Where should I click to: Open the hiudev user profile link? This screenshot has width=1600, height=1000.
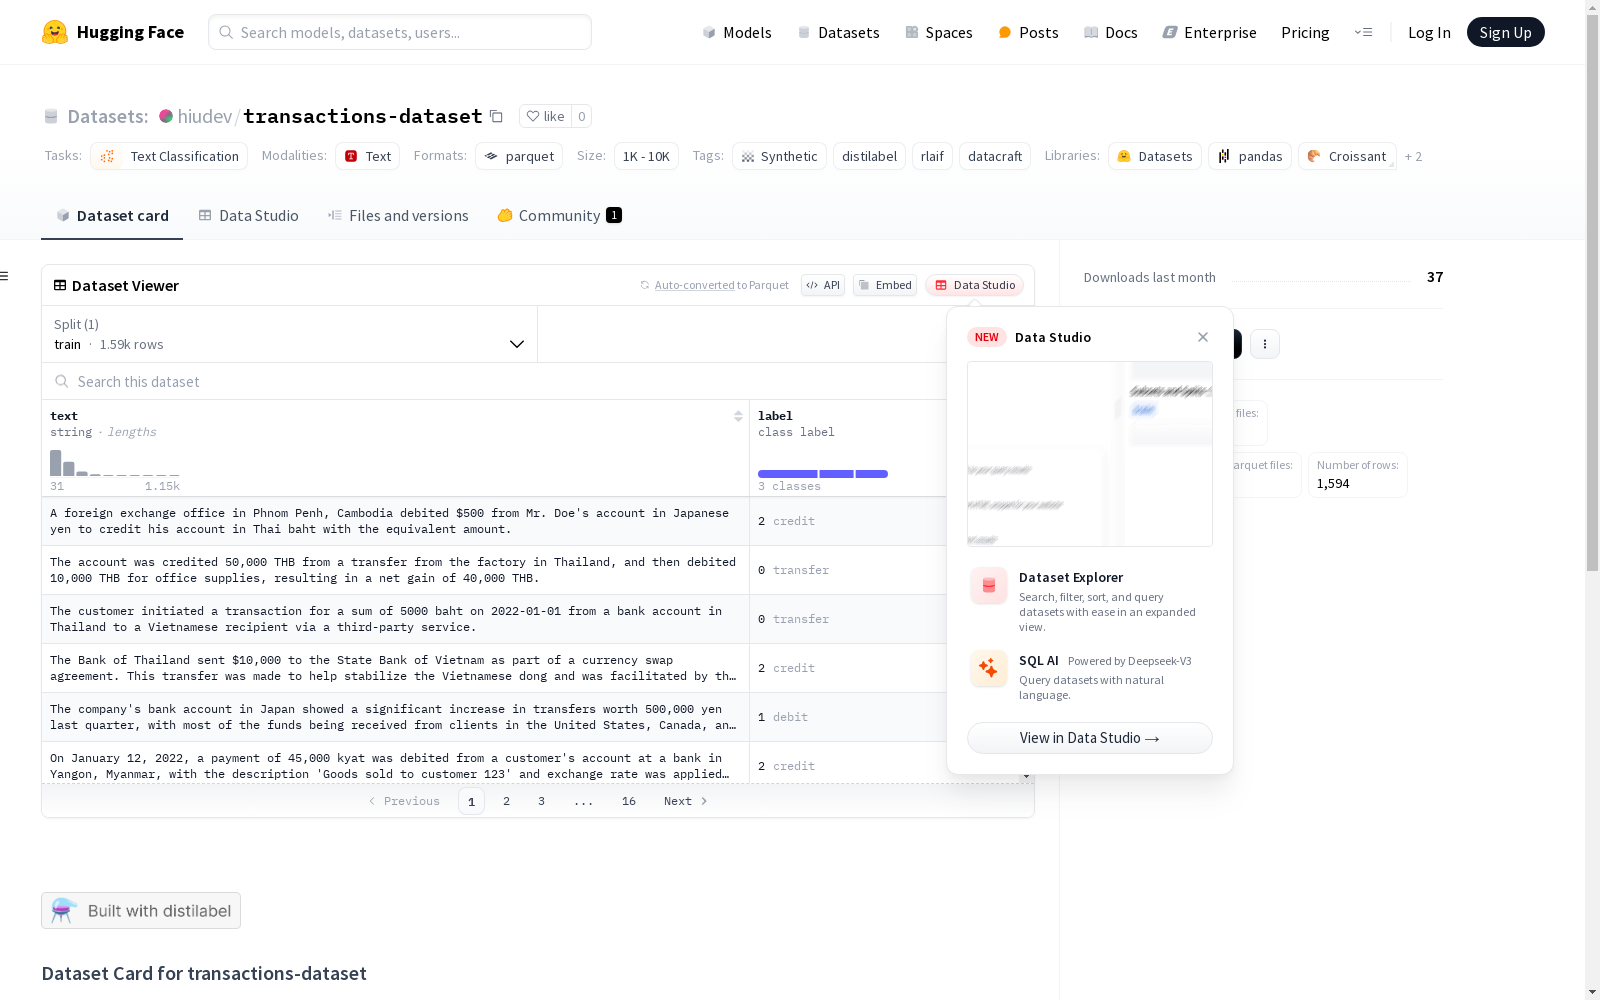click(x=205, y=116)
